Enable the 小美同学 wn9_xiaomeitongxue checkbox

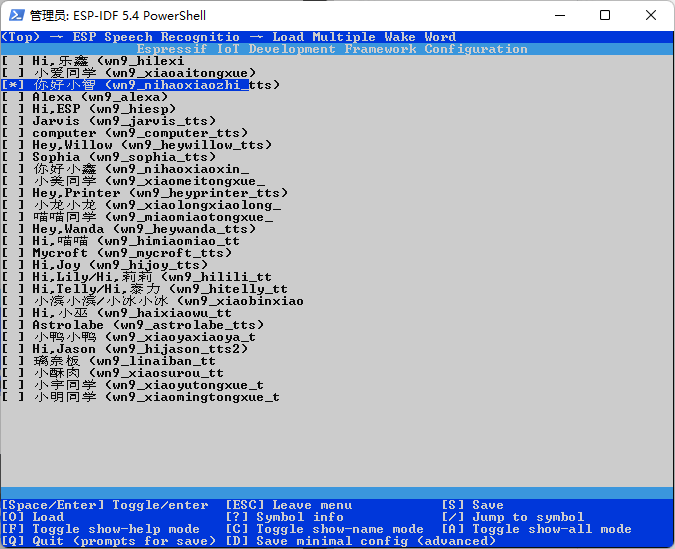tap(12, 181)
